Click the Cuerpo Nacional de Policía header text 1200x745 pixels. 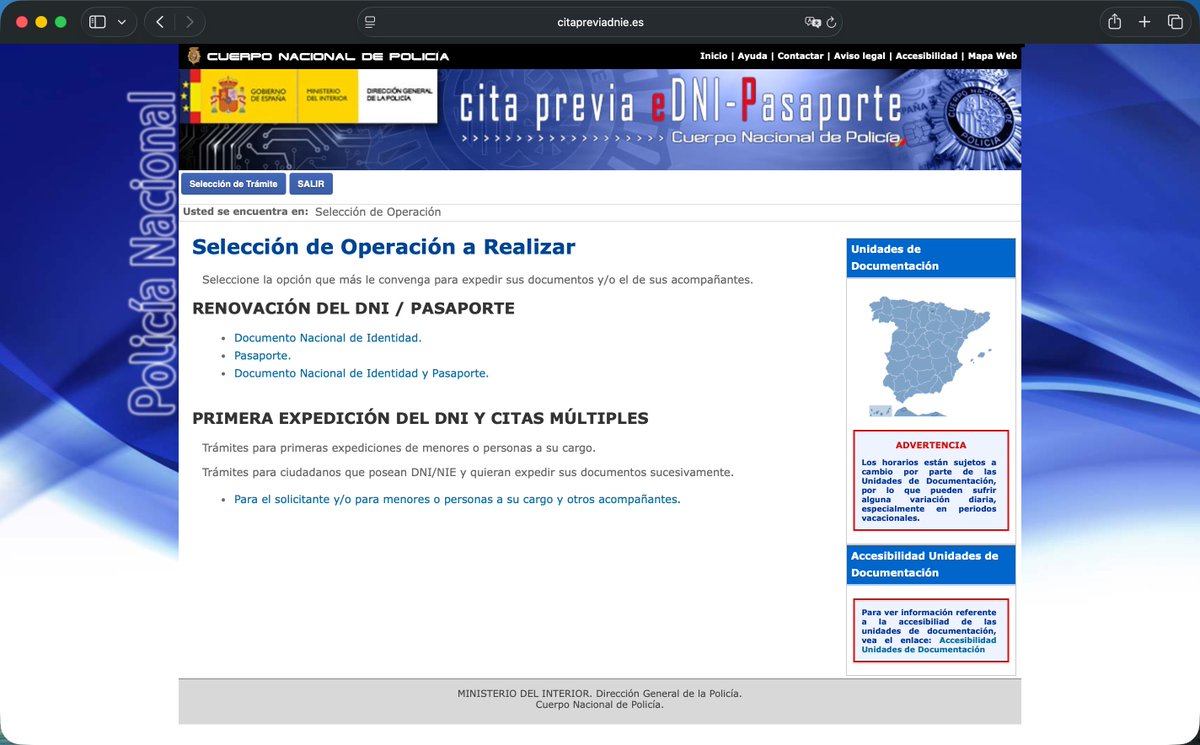328,56
